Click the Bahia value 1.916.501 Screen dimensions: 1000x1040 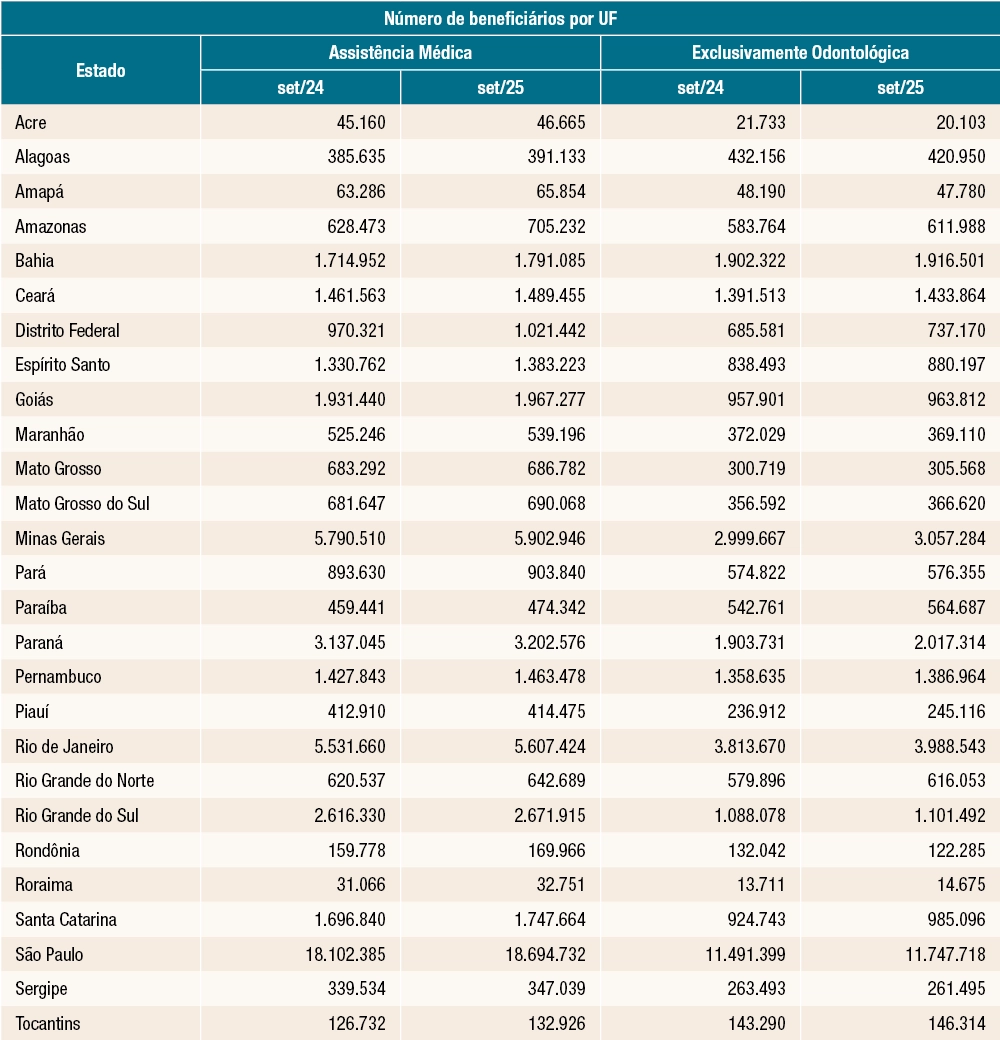point(950,261)
